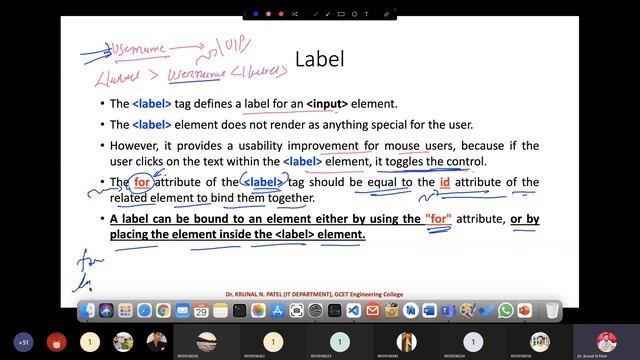Open Microsoft Word from the dock
The image size is (640, 360).
[429, 311]
